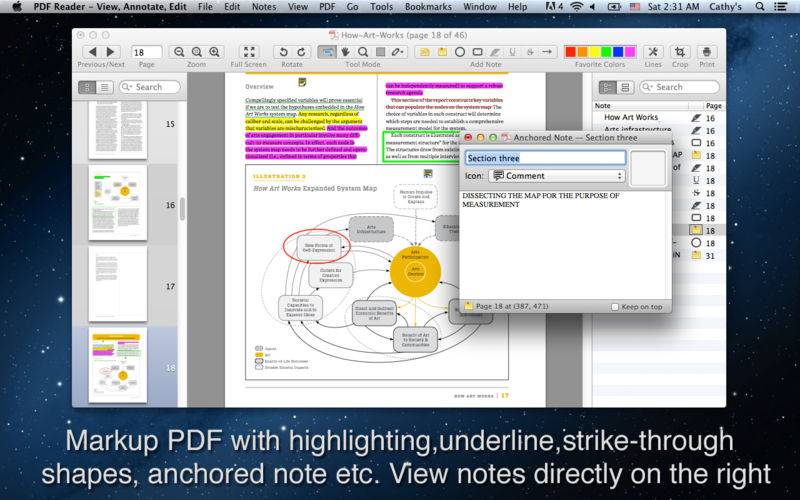Switch right panel to notes list view
Image resolution: width=800 pixels, height=500 pixels.
coord(608,87)
